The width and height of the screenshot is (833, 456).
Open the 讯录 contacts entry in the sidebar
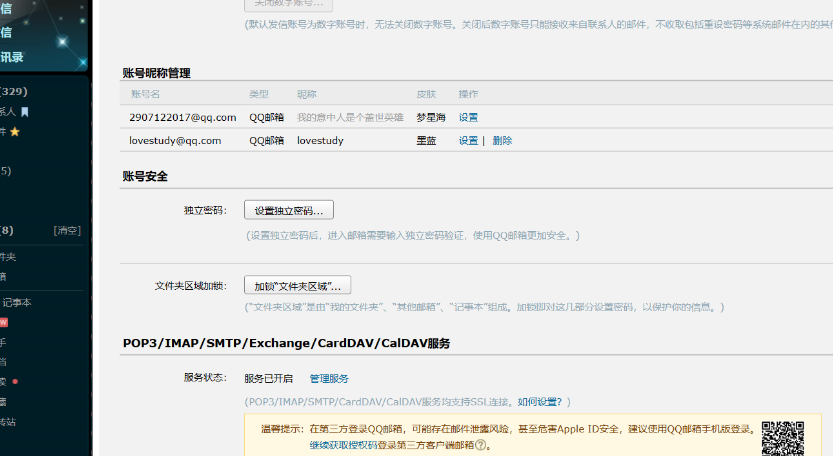pos(12,57)
